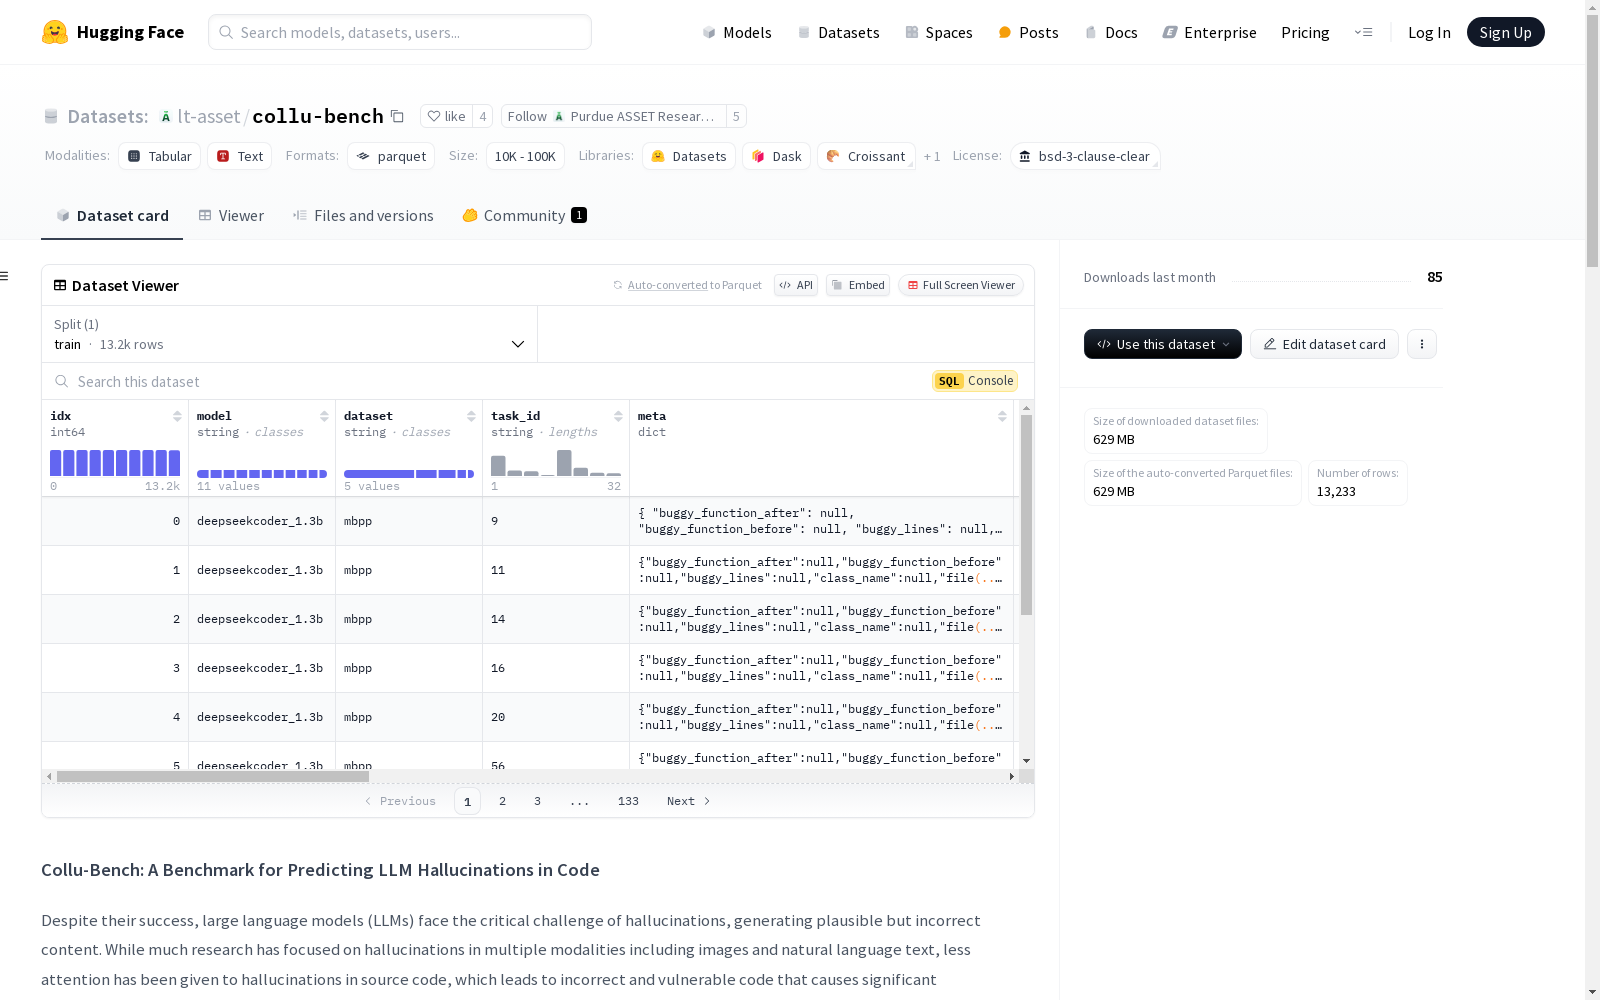Sort by idx column icon
The width and height of the screenshot is (1600, 1000).
coord(177,416)
